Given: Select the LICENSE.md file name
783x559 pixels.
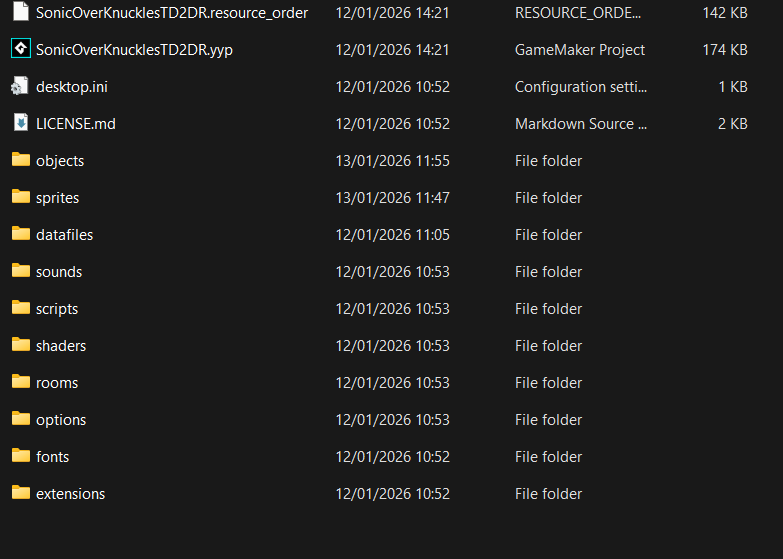Looking at the screenshot, I should click(76, 124).
